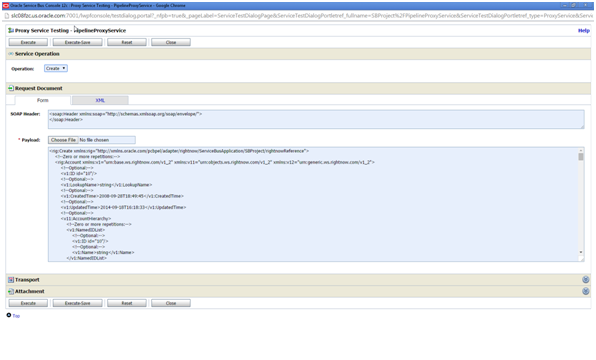Click the Service Operation section icon
The image size is (596, 360).
point(11,54)
